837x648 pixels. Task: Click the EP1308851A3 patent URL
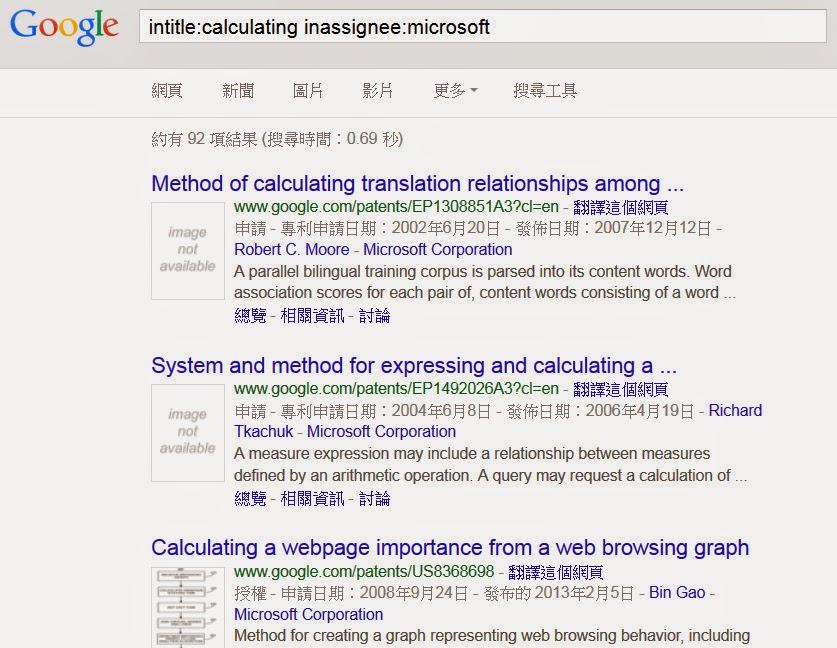(x=396, y=207)
